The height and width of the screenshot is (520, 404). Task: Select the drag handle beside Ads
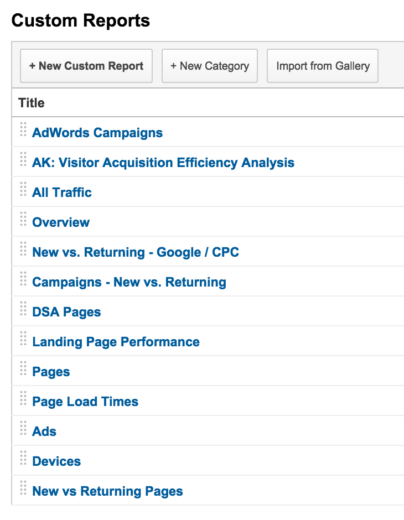[23, 428]
